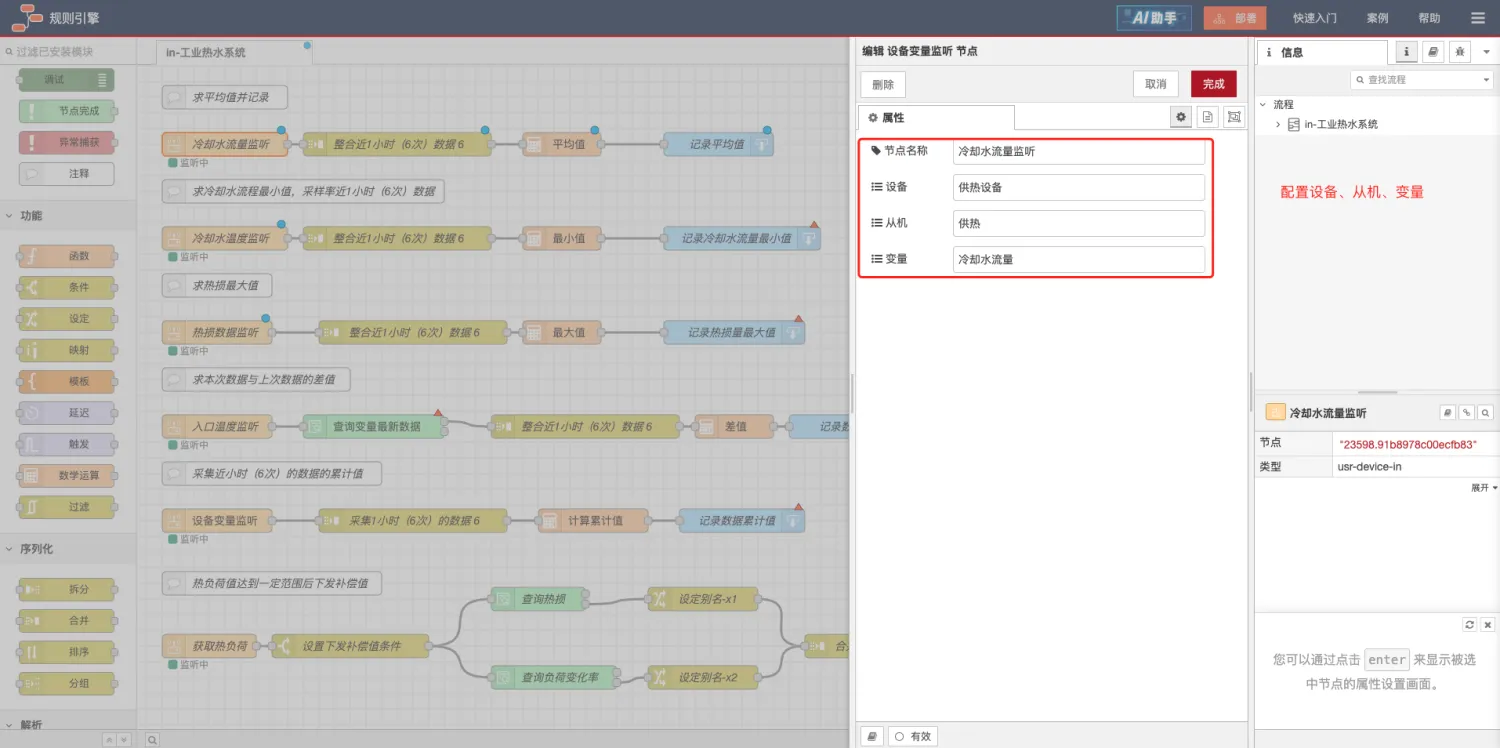This screenshot has width=1500, height=748.
Task: Open the node description document icon
Action: tap(1208, 117)
